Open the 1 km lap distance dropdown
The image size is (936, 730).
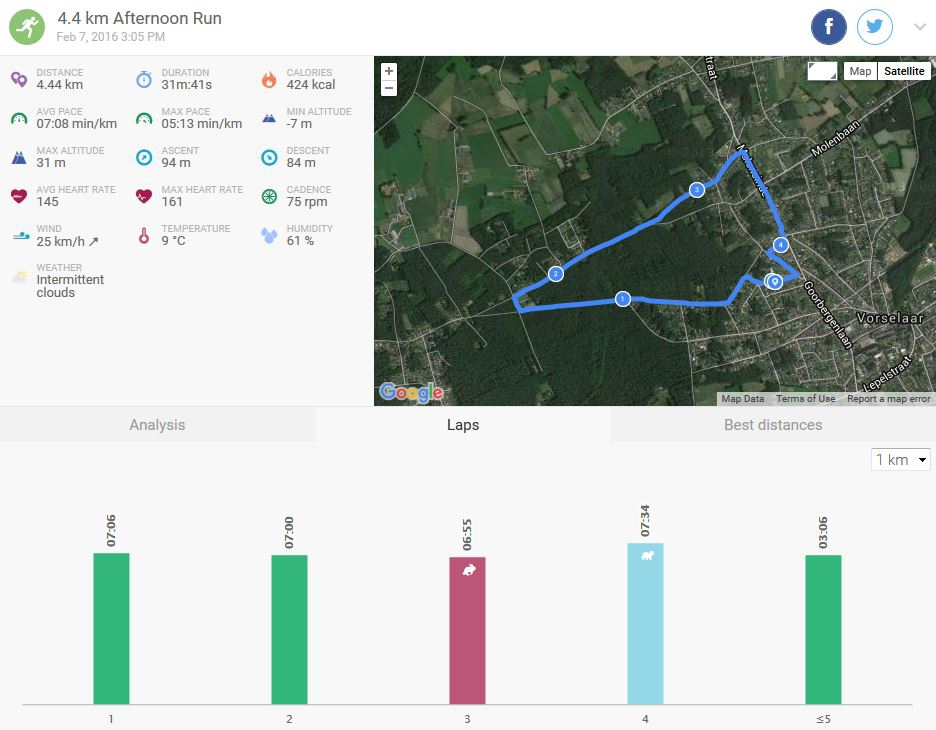(x=901, y=460)
